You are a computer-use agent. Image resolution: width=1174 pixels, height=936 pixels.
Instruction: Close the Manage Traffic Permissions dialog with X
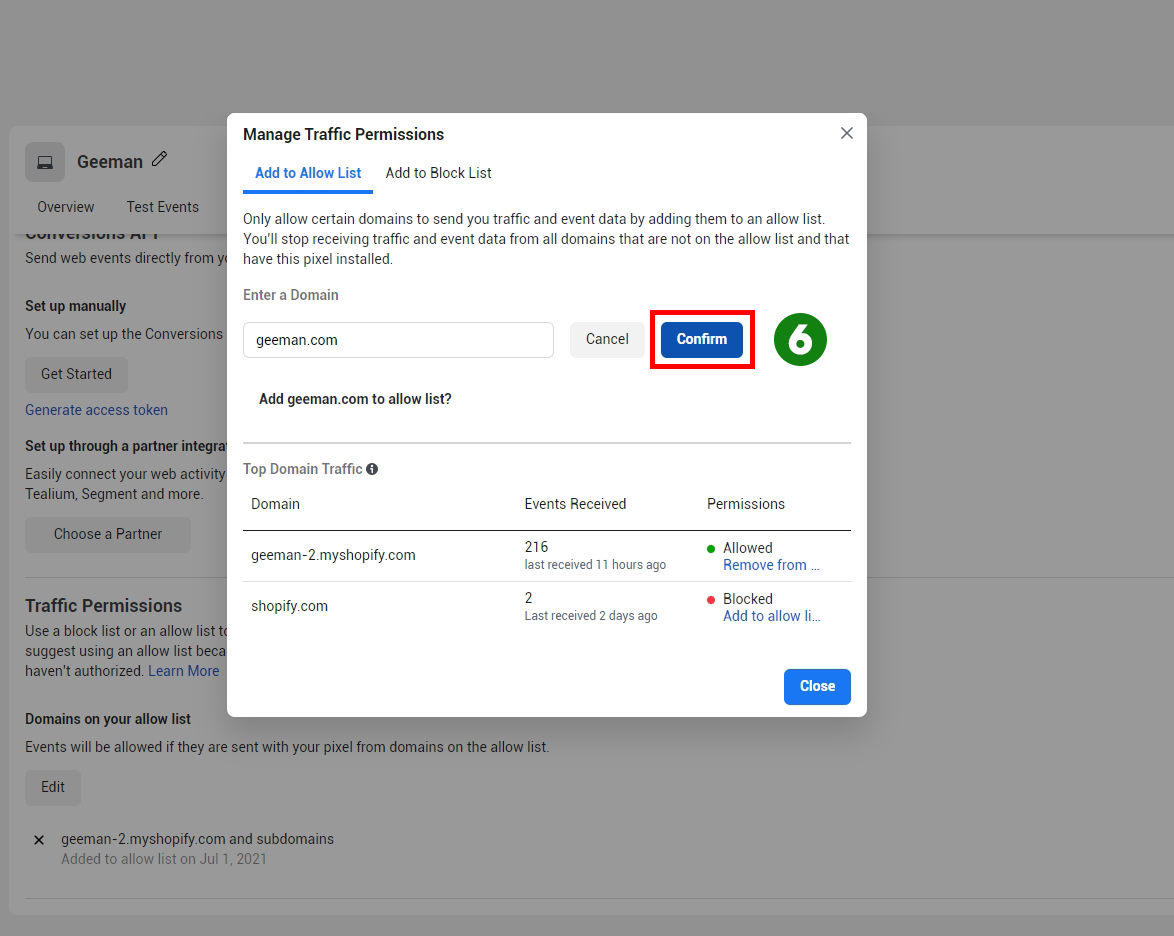coord(846,133)
